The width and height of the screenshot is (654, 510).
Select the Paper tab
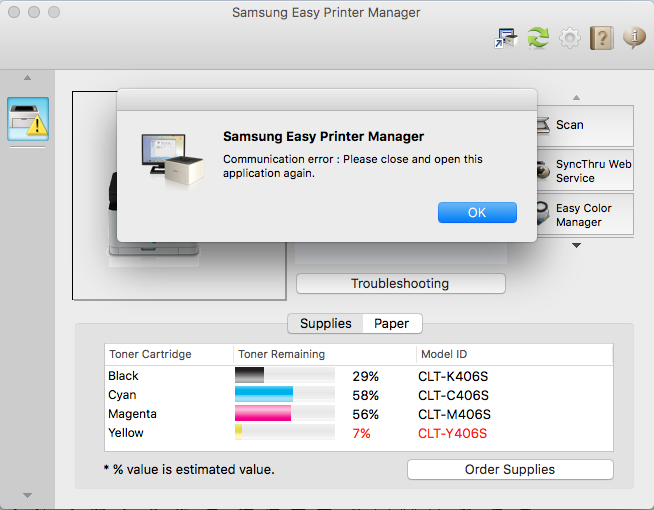click(x=392, y=324)
